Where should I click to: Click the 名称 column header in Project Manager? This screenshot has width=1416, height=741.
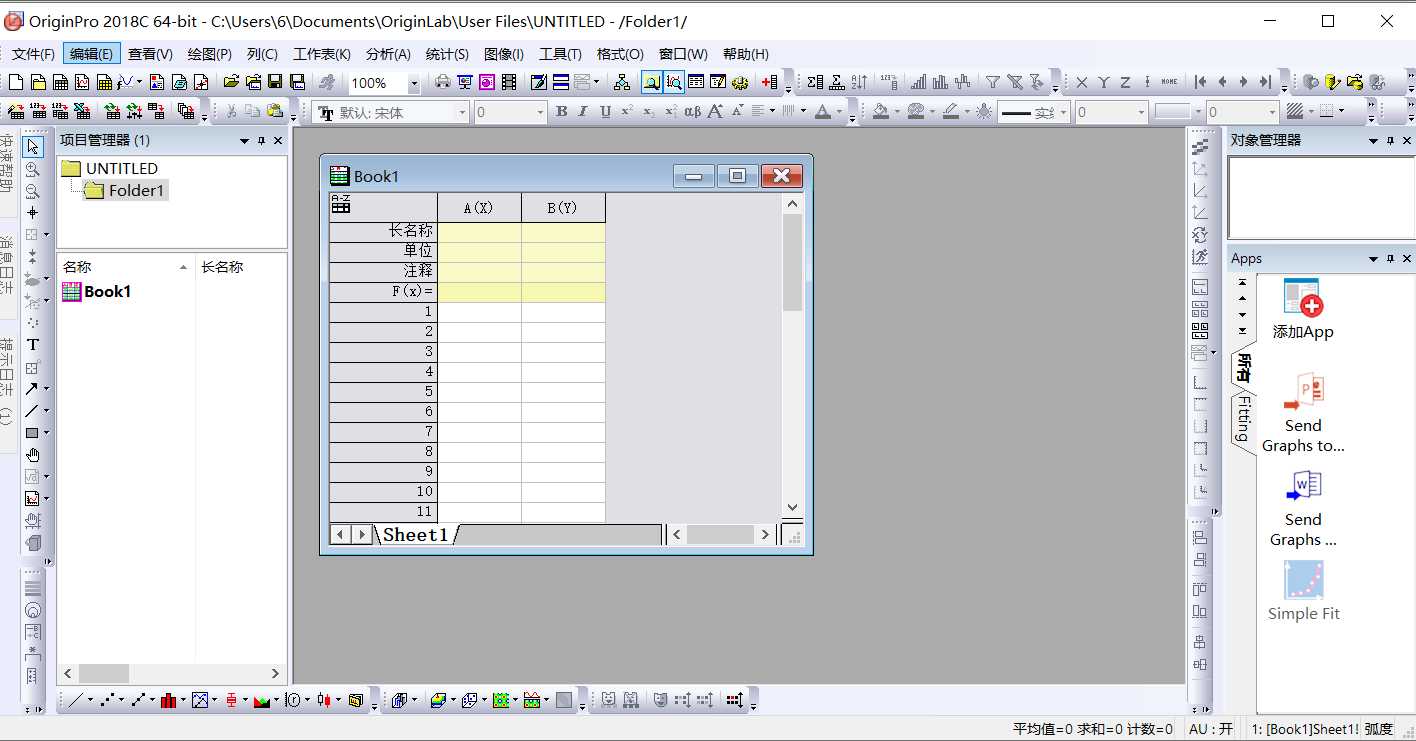point(126,267)
